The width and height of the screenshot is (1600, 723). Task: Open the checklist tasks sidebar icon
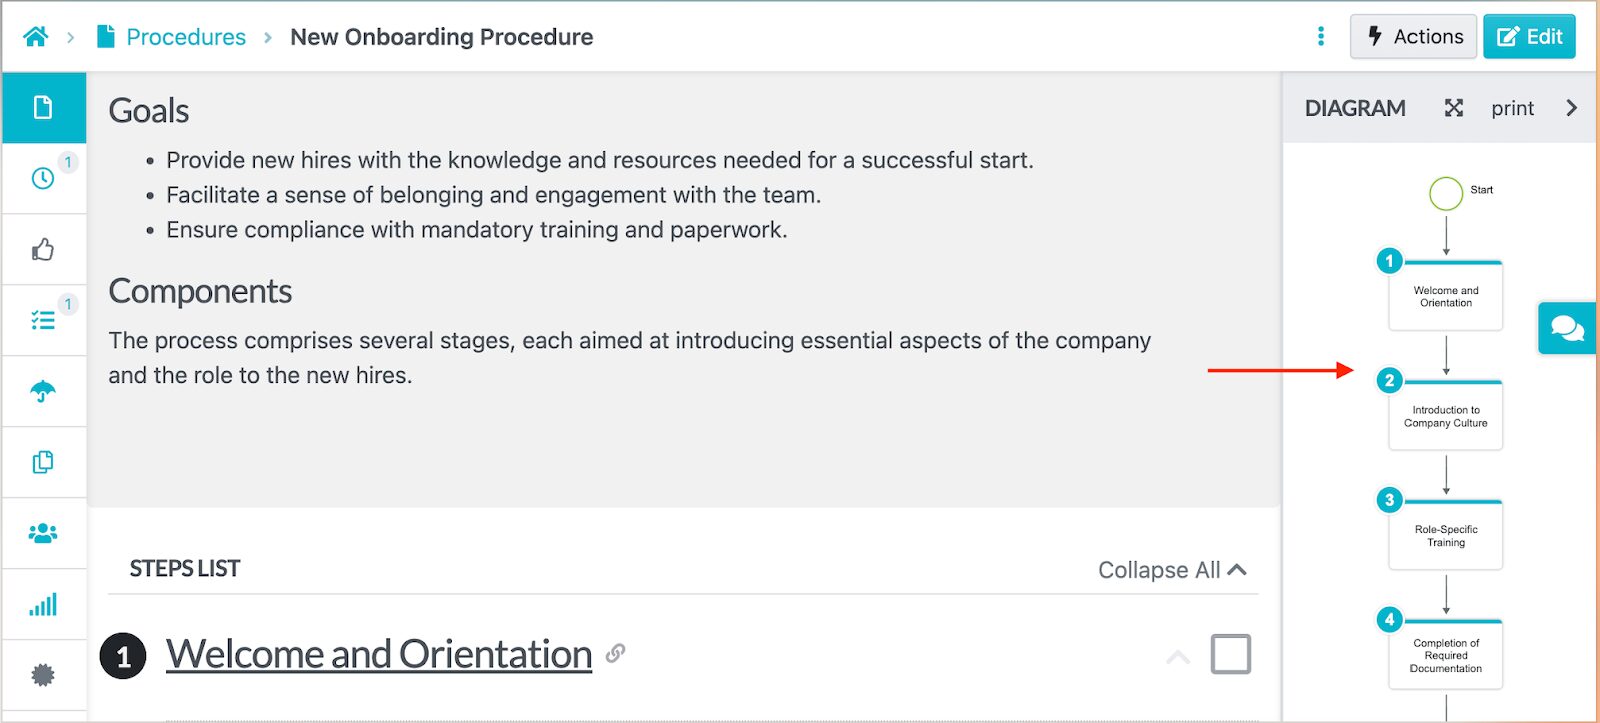[43, 320]
